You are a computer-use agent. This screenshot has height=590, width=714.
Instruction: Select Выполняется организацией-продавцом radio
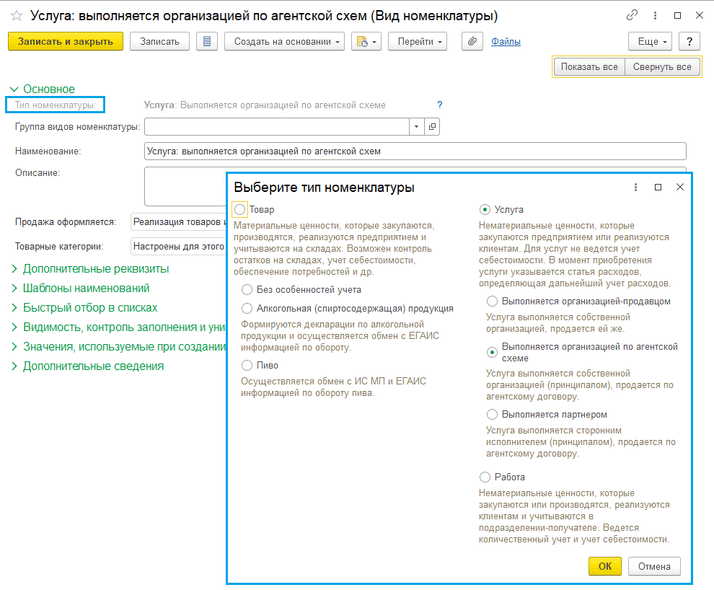click(492, 301)
